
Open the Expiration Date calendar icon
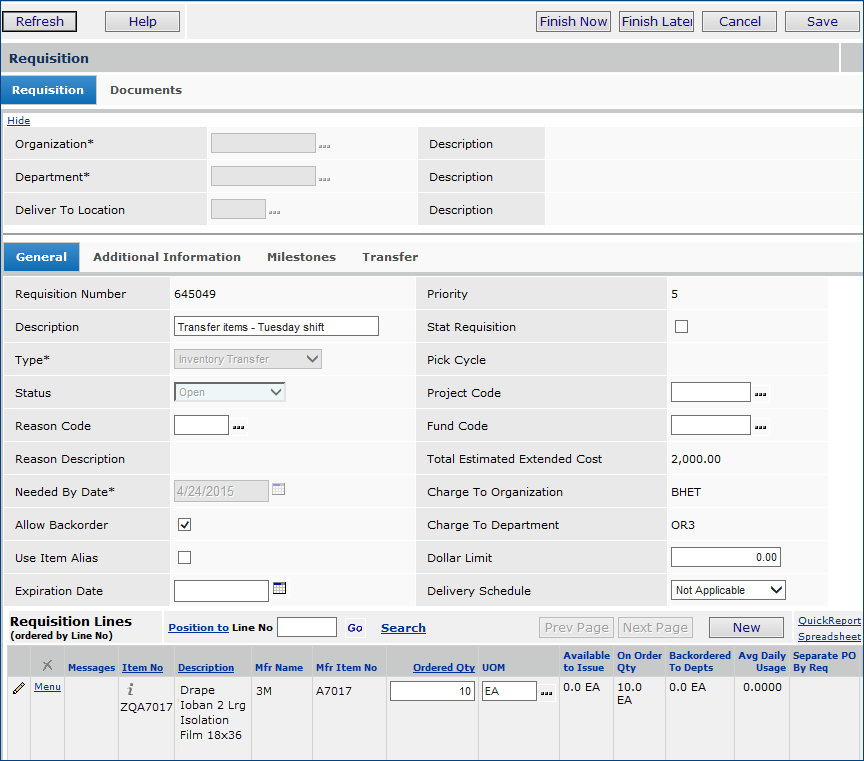point(280,589)
